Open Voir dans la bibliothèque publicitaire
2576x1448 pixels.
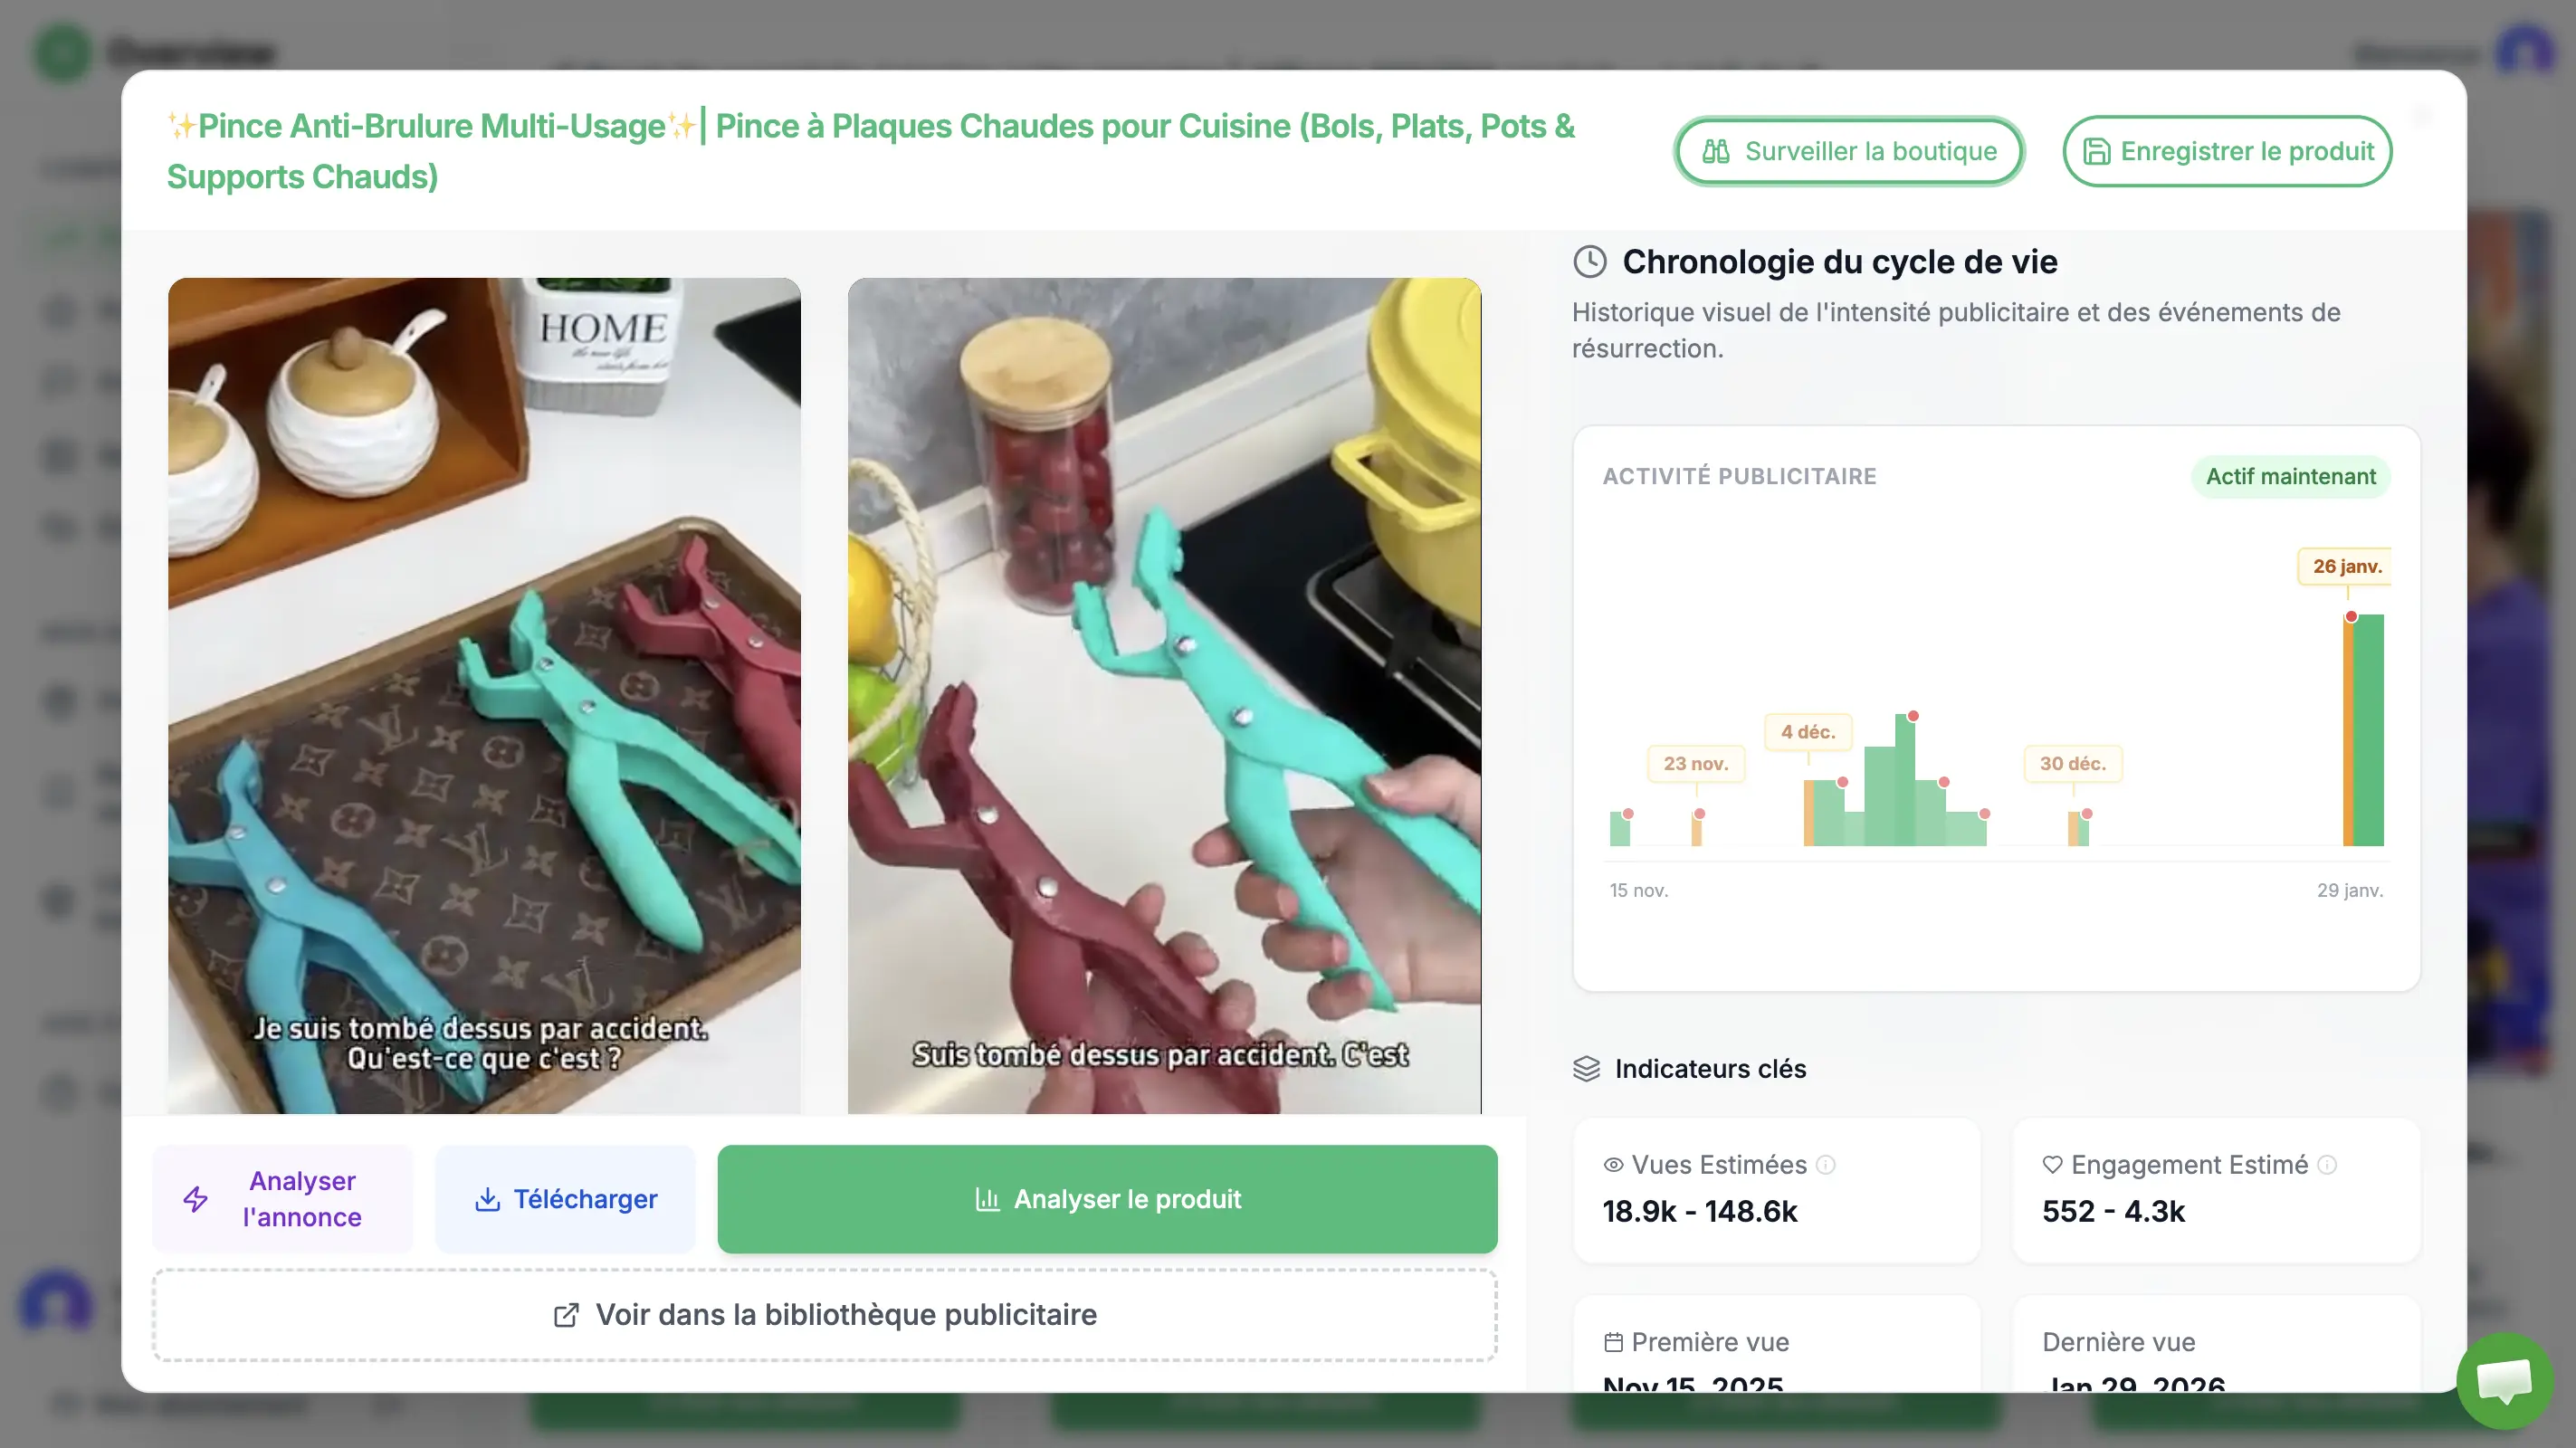click(x=823, y=1315)
